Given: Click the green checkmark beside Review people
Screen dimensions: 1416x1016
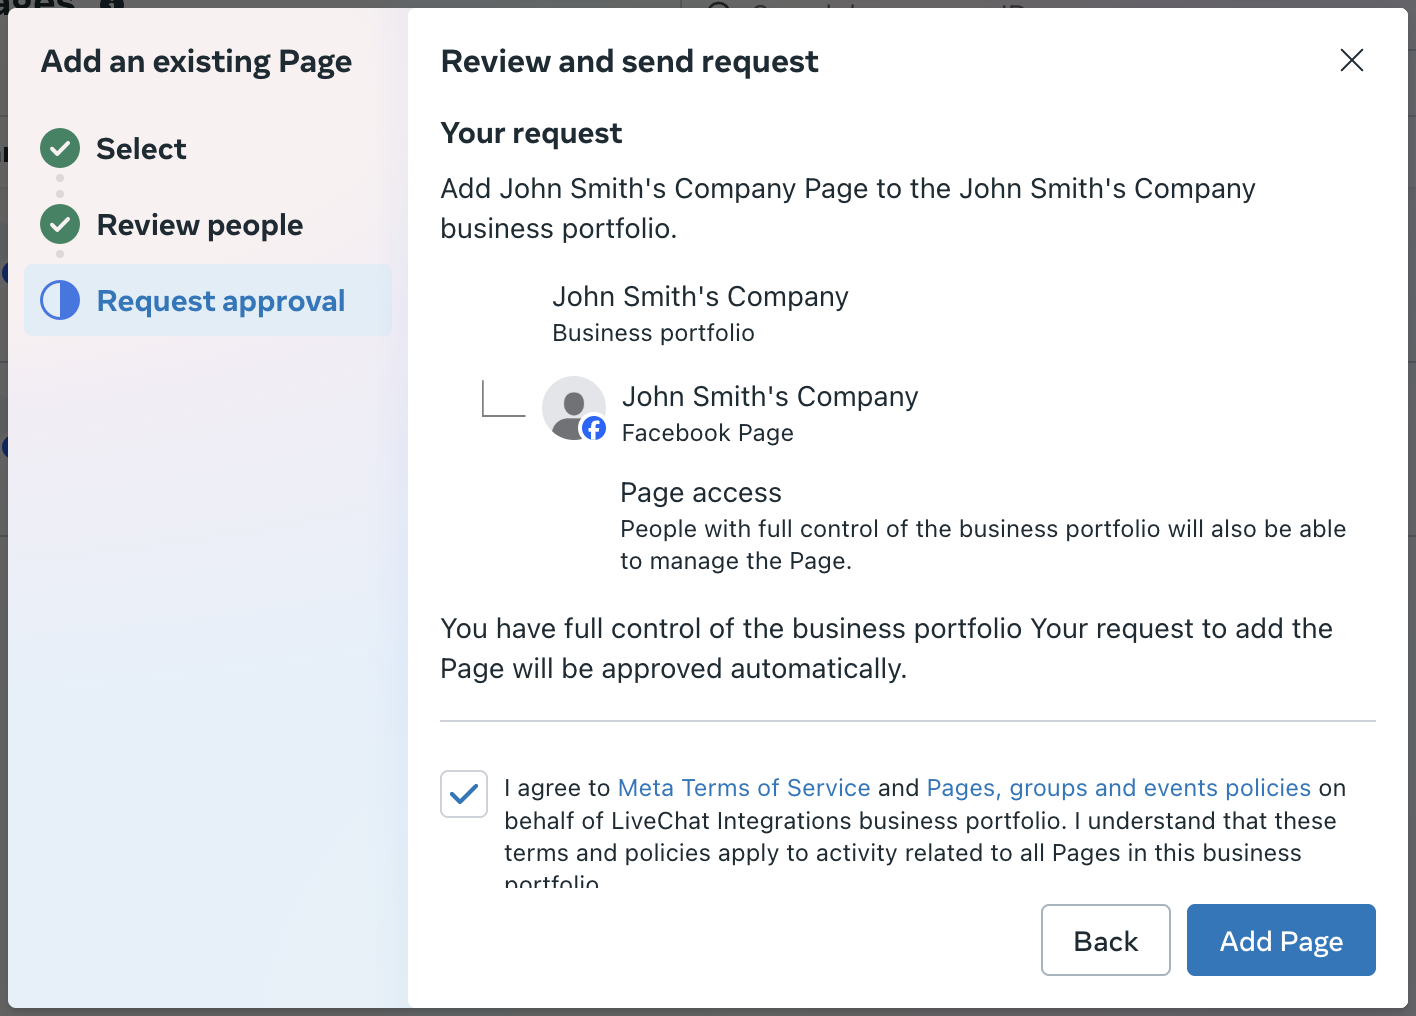Looking at the screenshot, I should (60, 225).
